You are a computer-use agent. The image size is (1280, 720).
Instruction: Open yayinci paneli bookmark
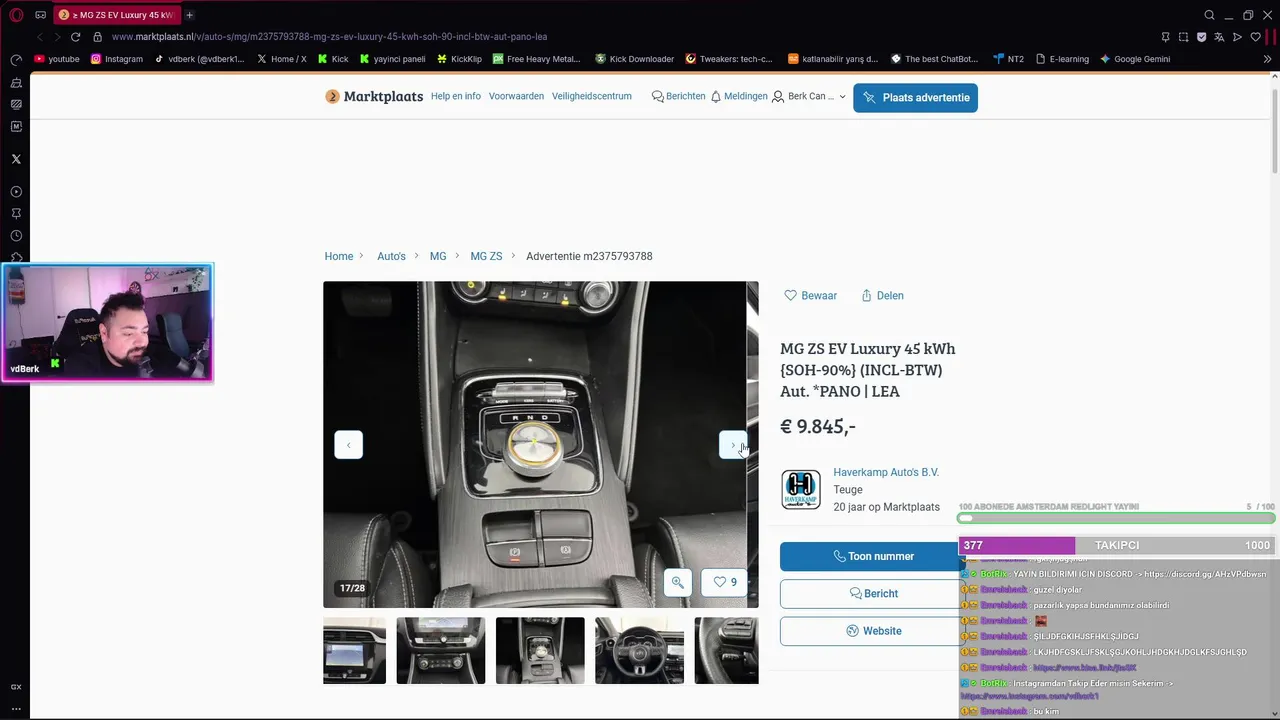pos(392,59)
